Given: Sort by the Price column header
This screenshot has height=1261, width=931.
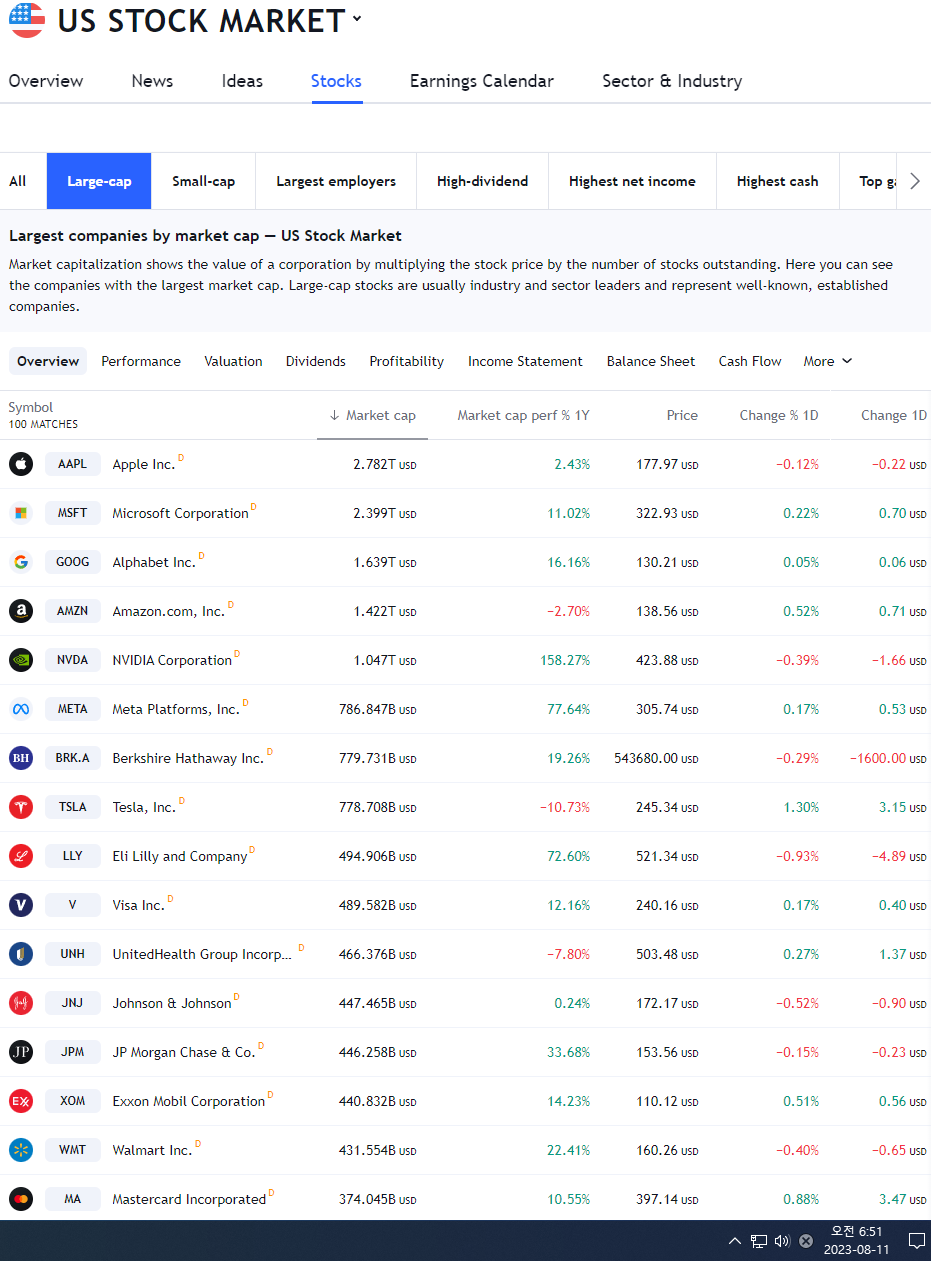Looking at the screenshot, I should 682,415.
